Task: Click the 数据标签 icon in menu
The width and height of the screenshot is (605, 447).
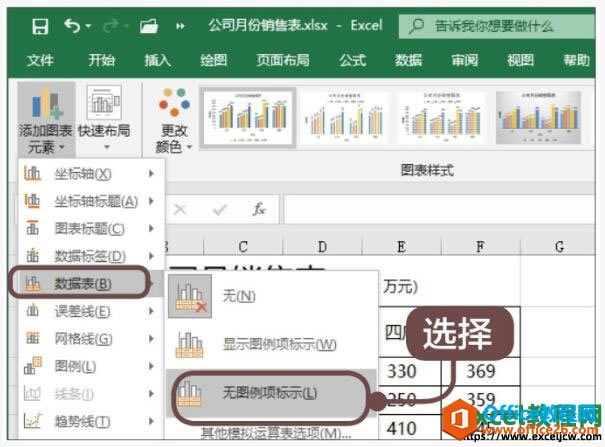Action: tap(32, 255)
